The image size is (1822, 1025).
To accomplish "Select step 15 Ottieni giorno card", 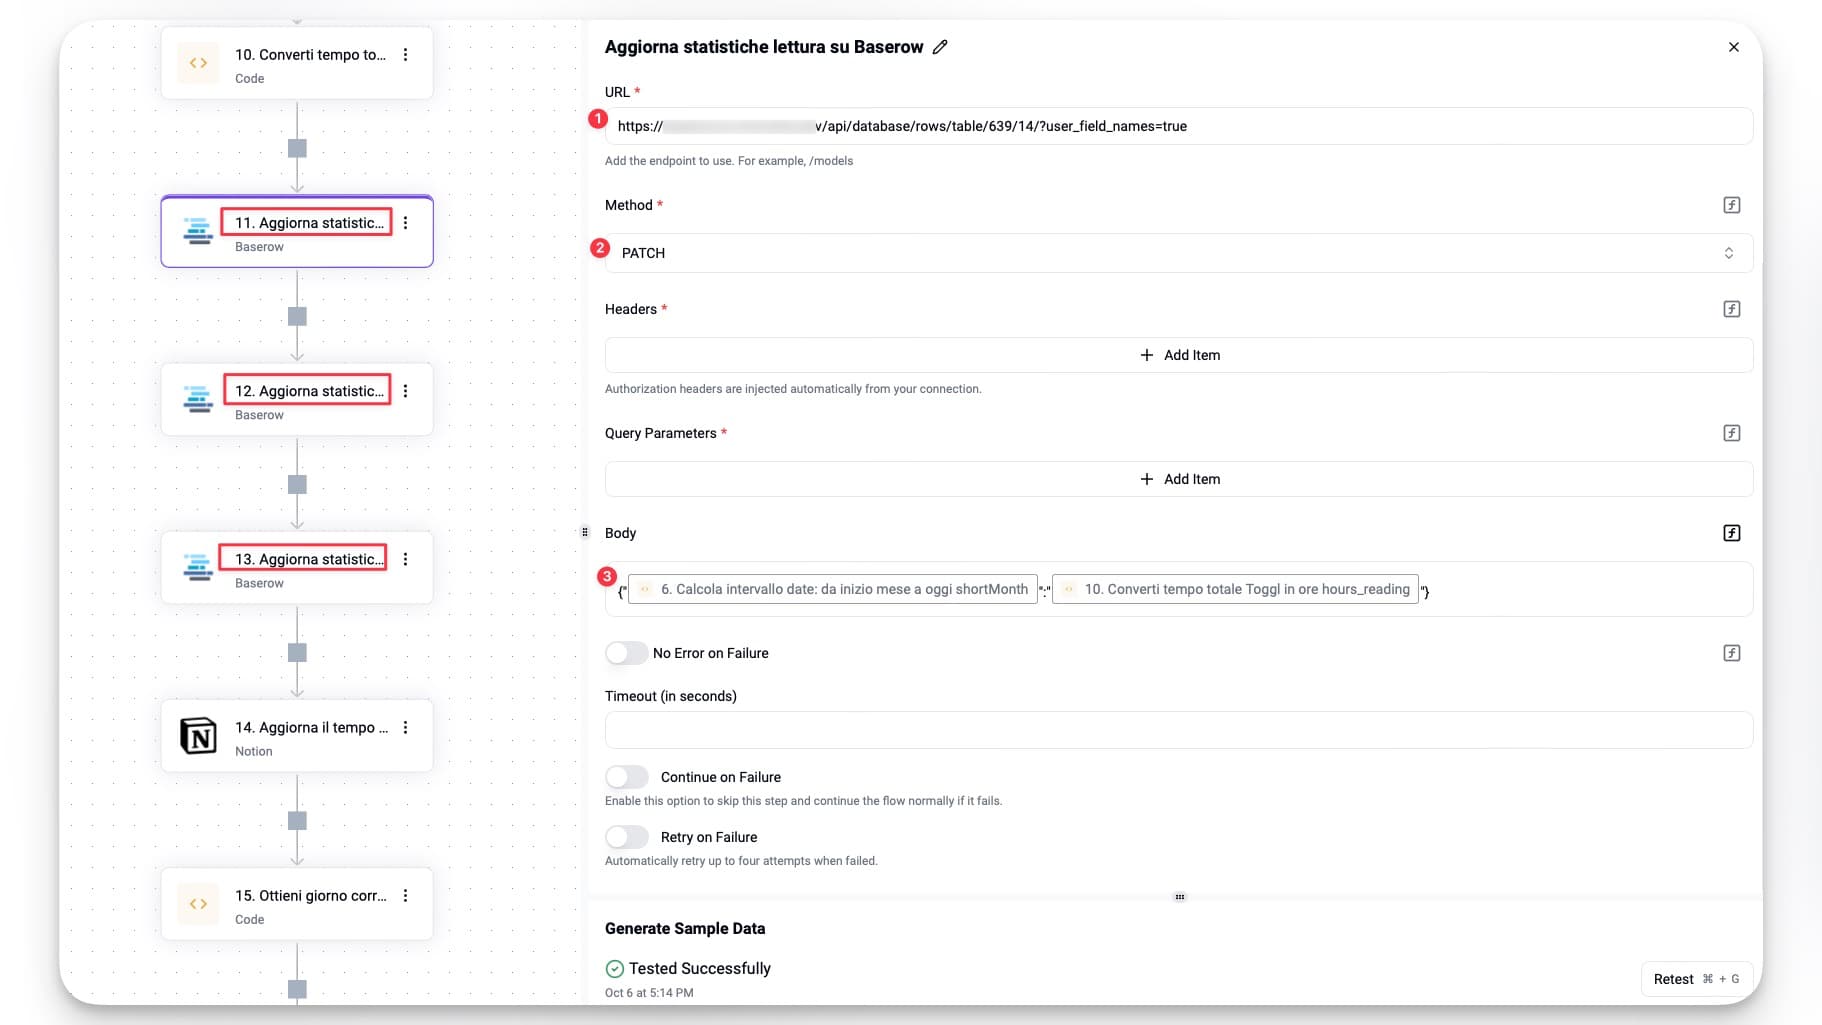I will click(x=297, y=903).
